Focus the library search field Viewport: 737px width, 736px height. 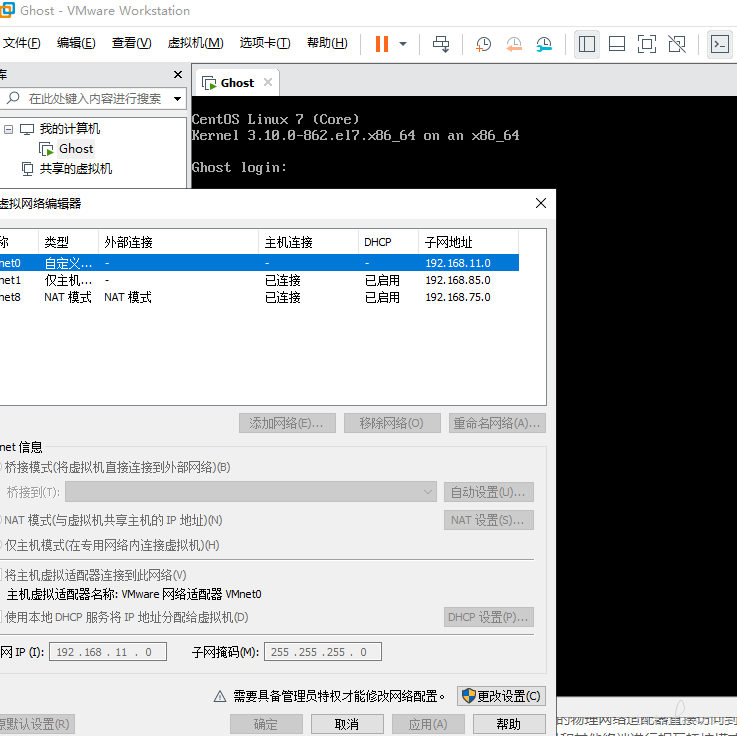point(94,99)
